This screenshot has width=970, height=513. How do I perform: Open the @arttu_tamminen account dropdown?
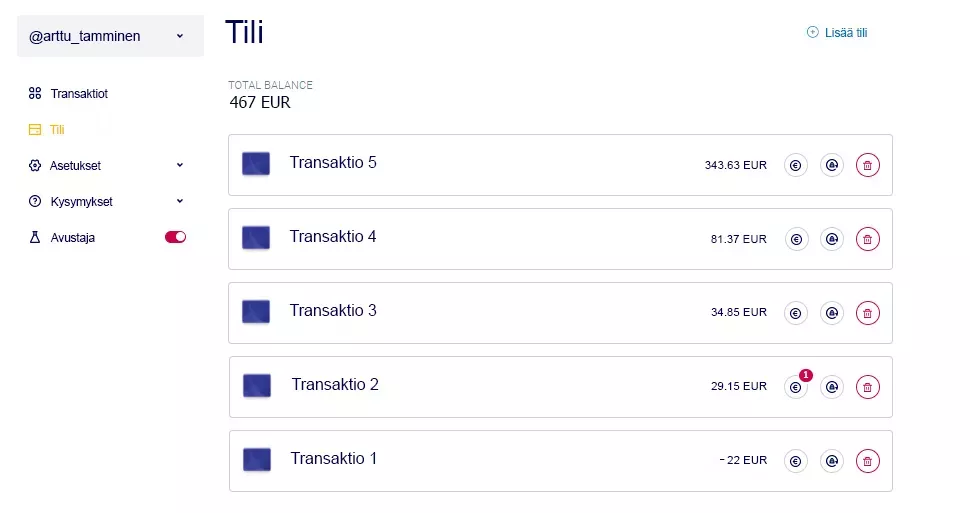110,36
